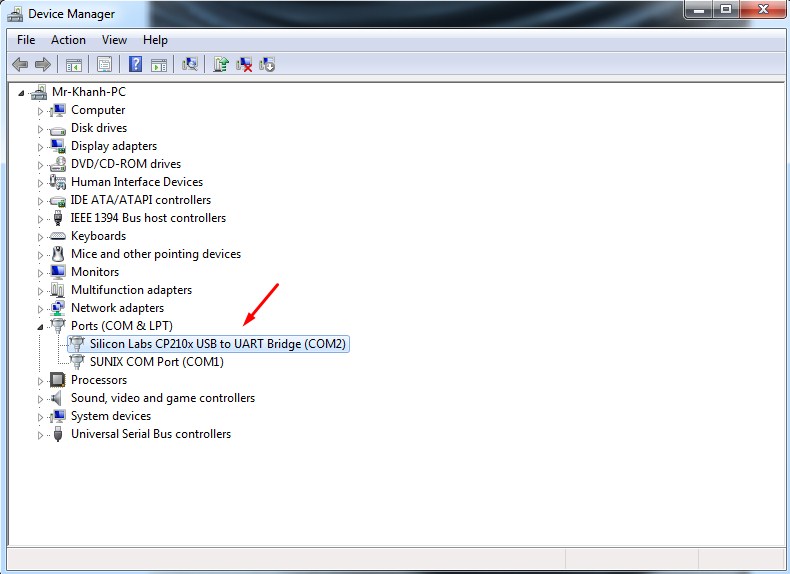The height and width of the screenshot is (574, 790).
Task: Click Uninstall device icon with red X
Action: [x=244, y=65]
